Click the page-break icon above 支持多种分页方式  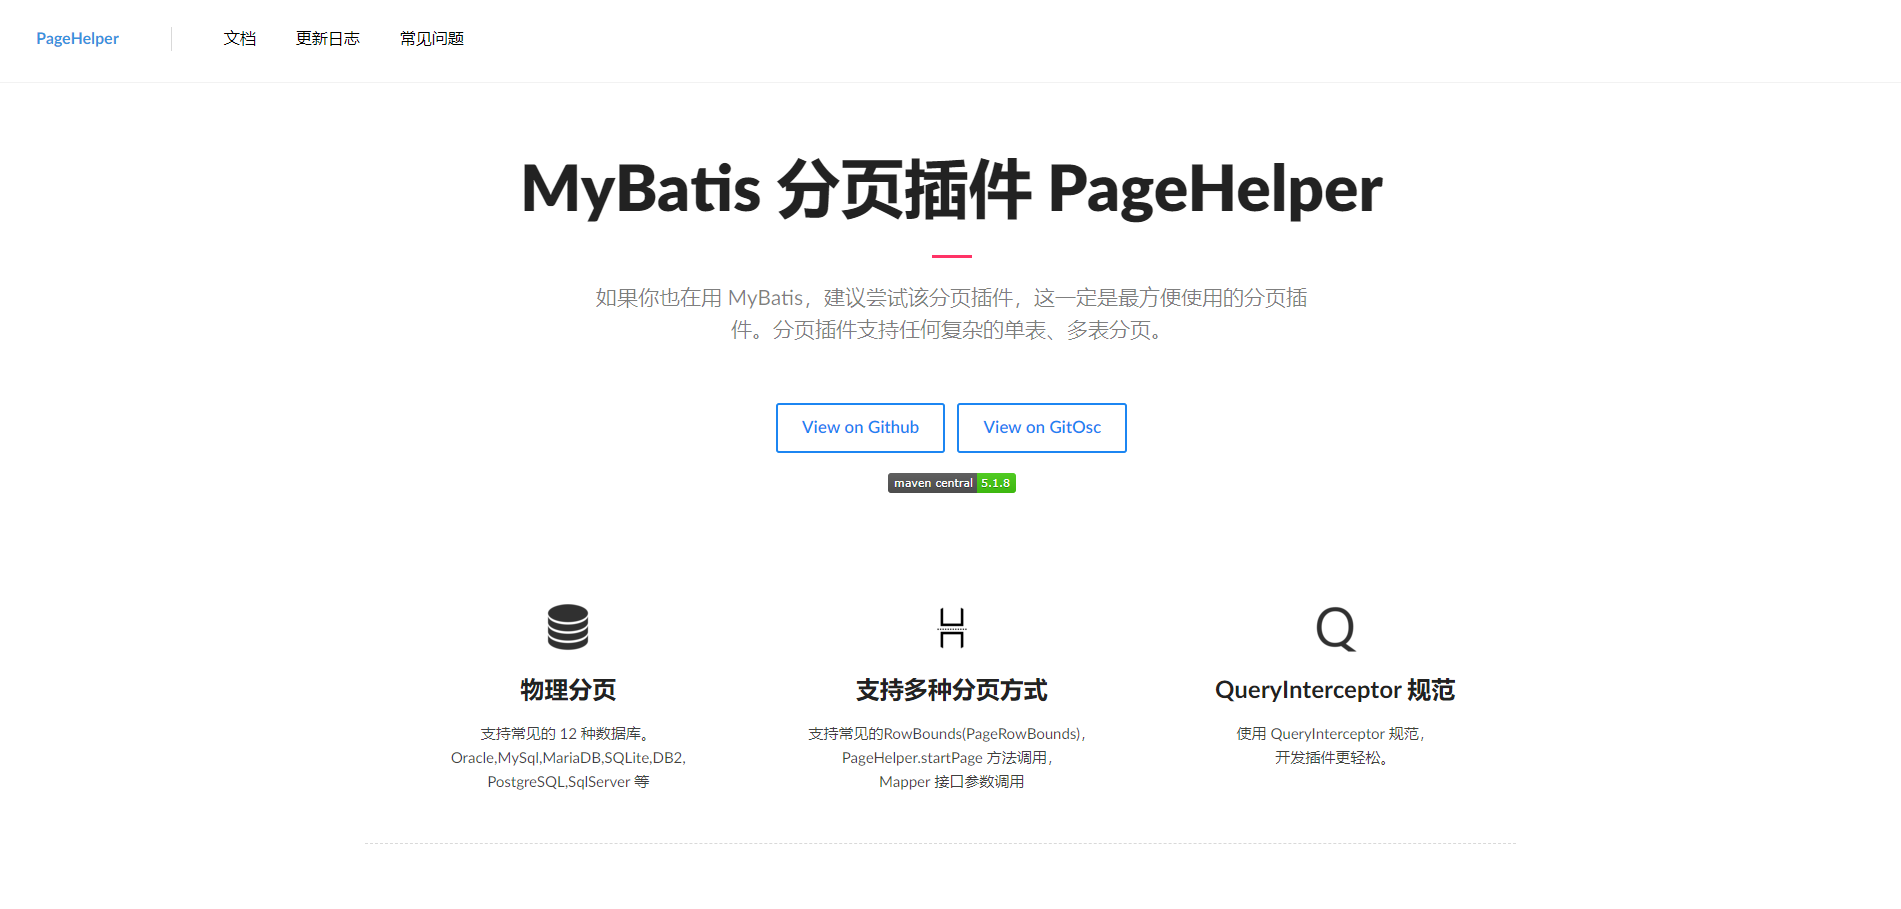(x=951, y=628)
